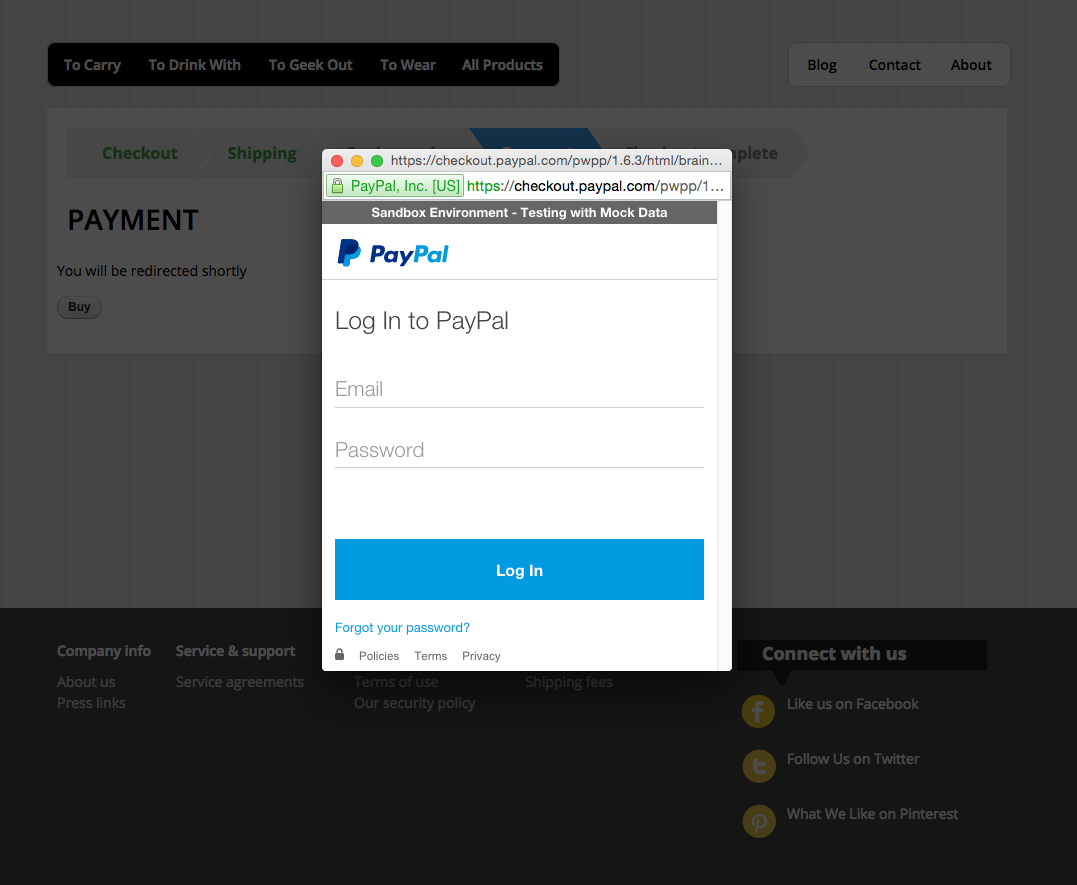Open the To Carry menu
This screenshot has height=885, width=1077.
click(x=92, y=65)
